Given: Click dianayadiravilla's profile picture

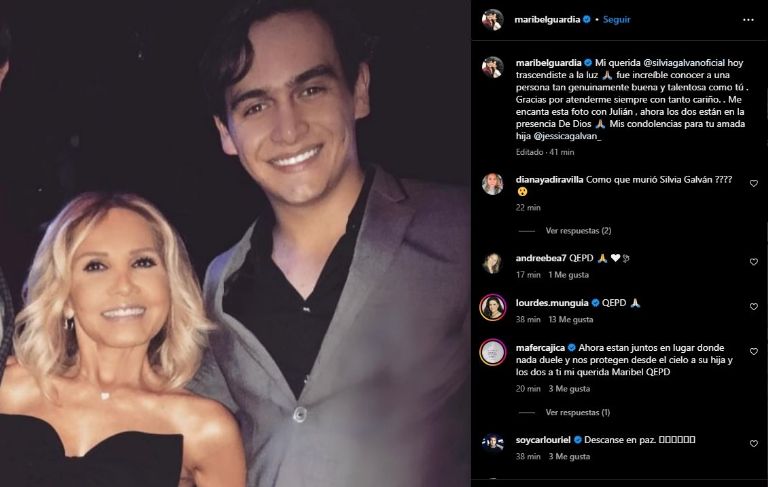Looking at the screenshot, I should 491,183.
